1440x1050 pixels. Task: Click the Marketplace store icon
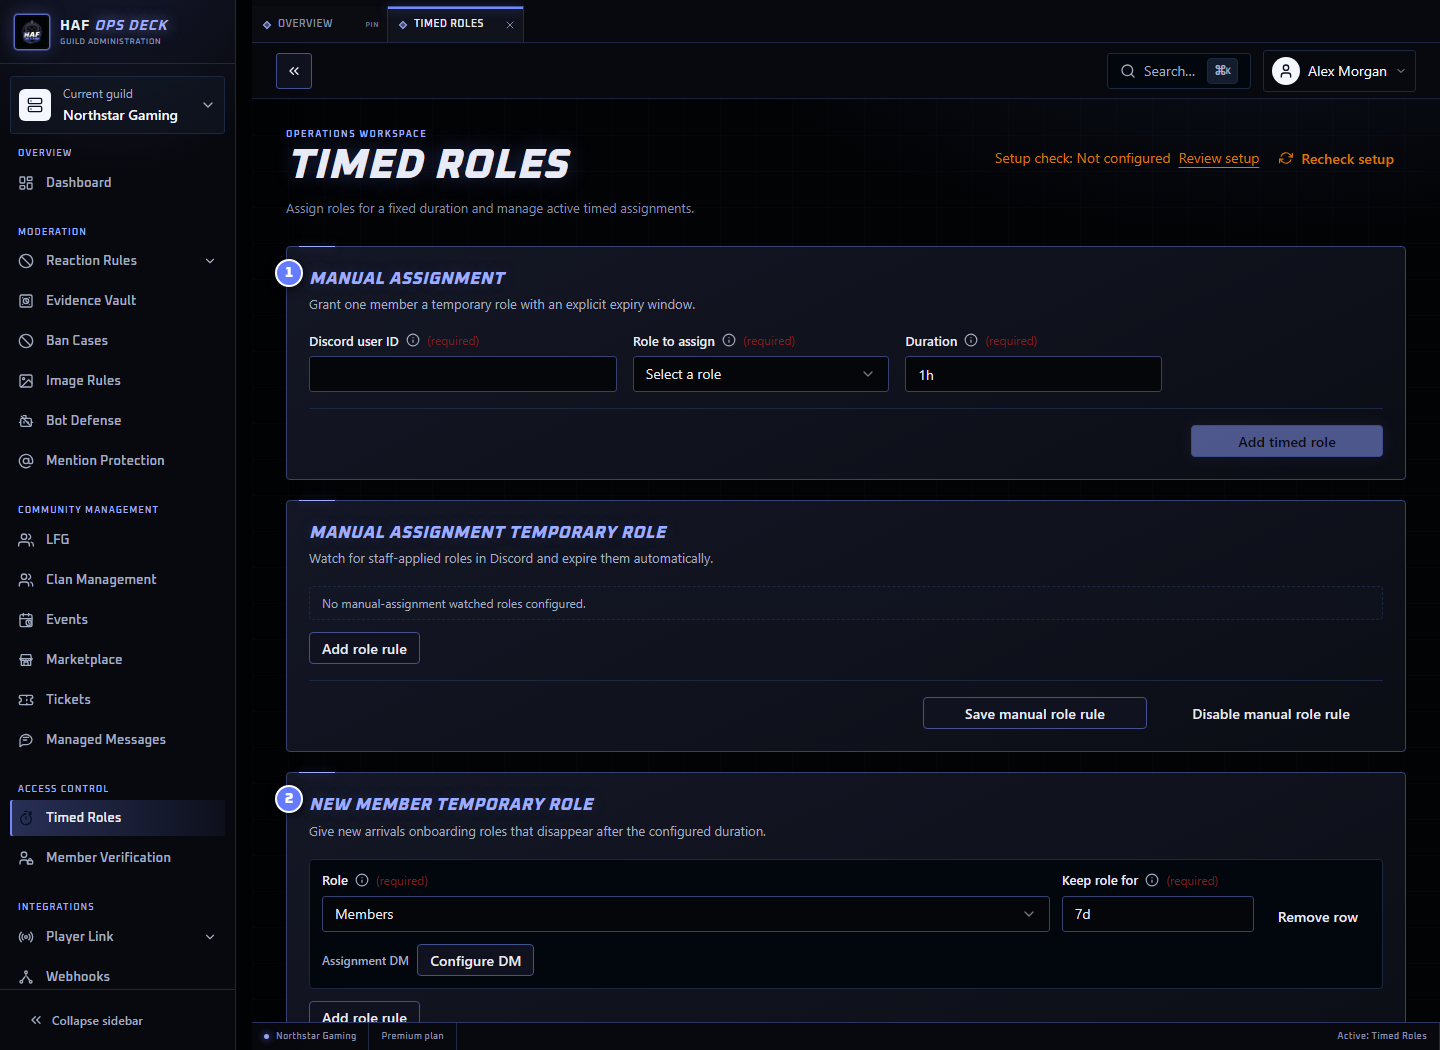[x=26, y=660]
